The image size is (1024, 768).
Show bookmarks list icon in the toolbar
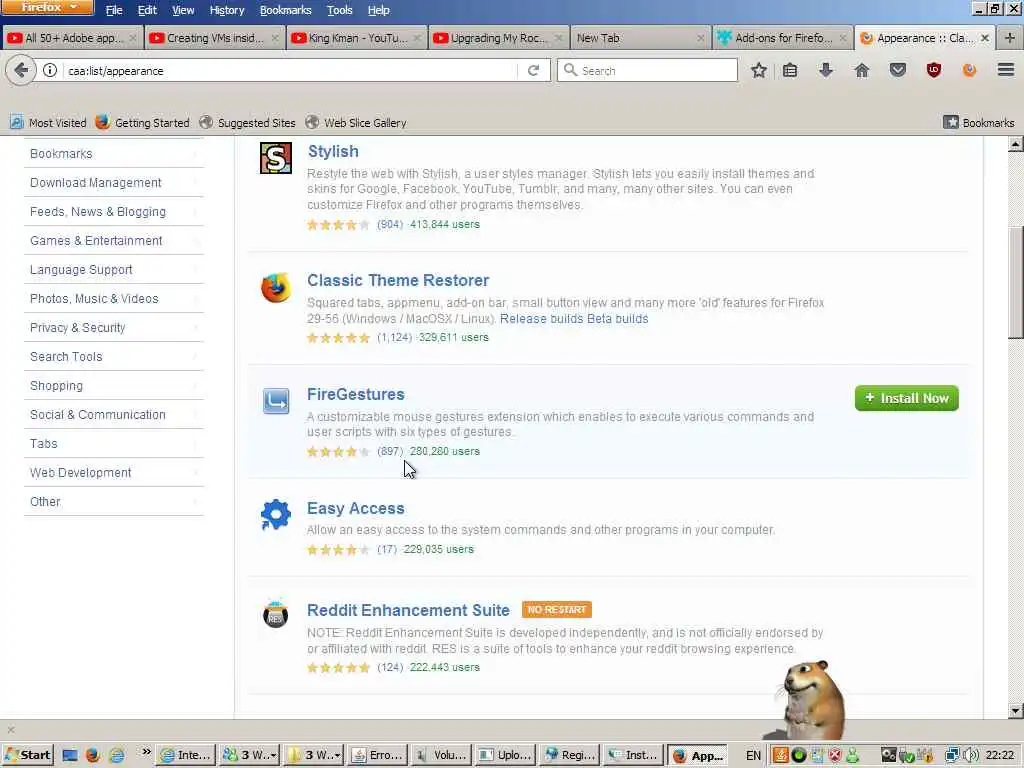[x=790, y=71]
